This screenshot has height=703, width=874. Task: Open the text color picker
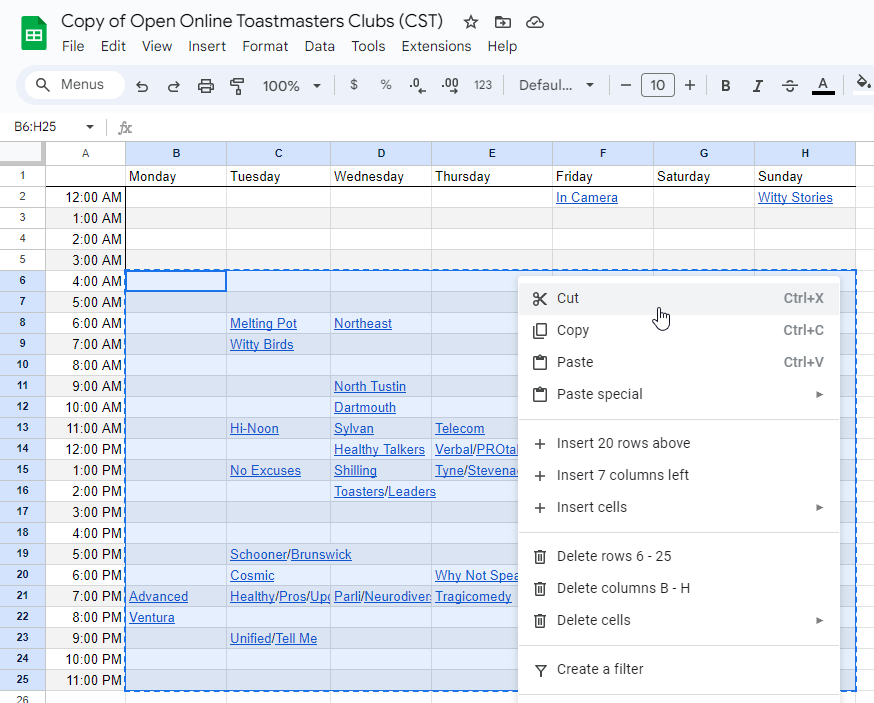(x=823, y=86)
